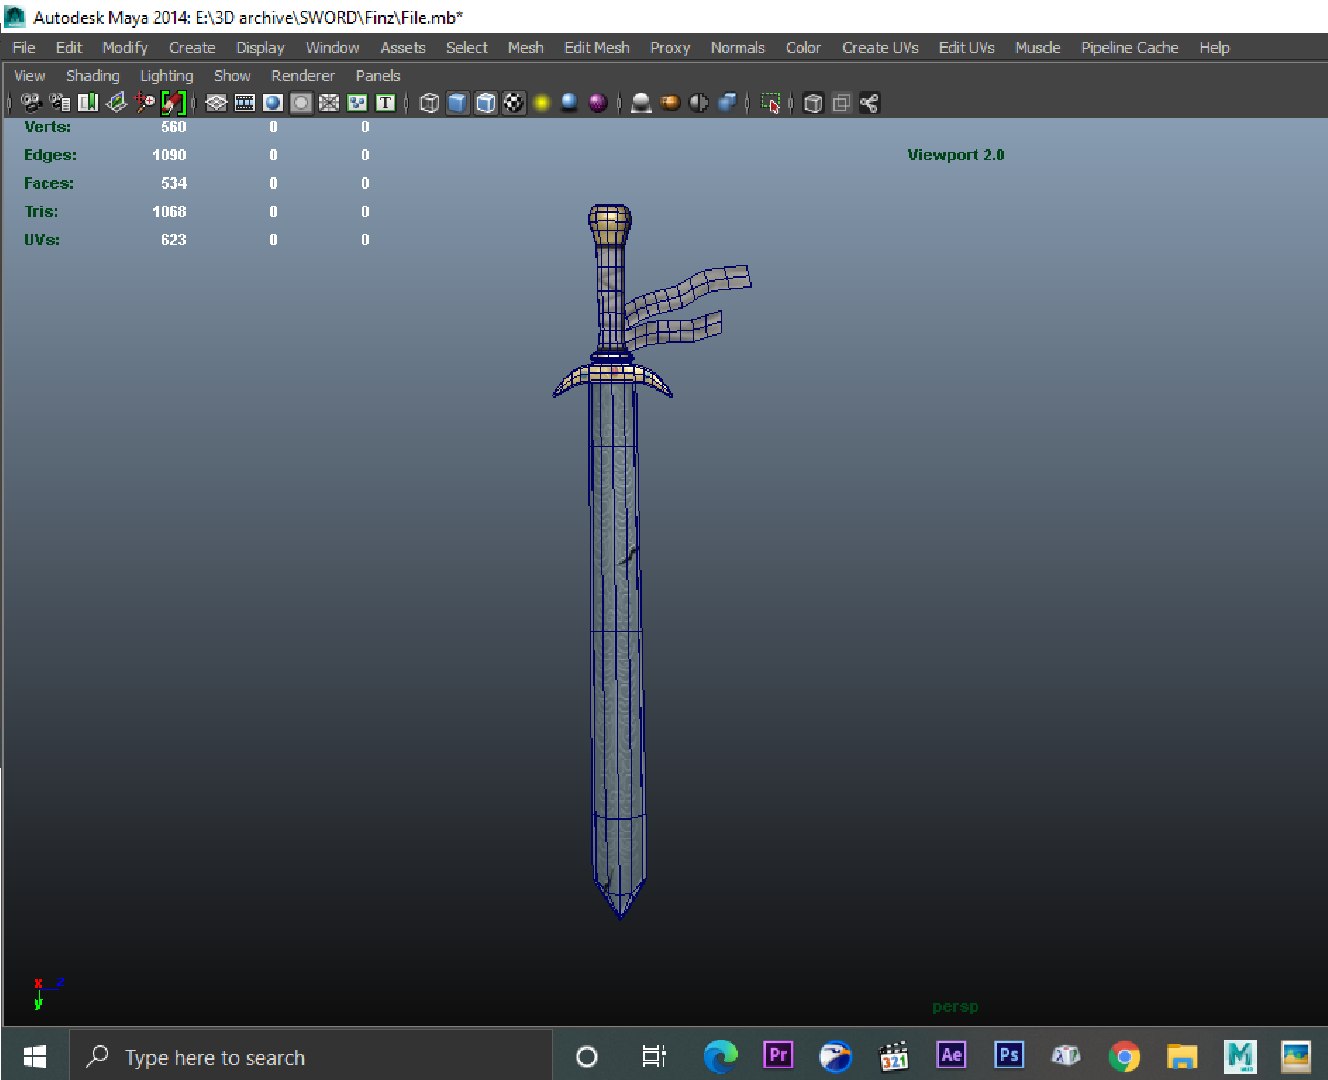Screen dimensions: 1328x1080
Task: Click the X-Ray Joints icon
Action: point(869,103)
